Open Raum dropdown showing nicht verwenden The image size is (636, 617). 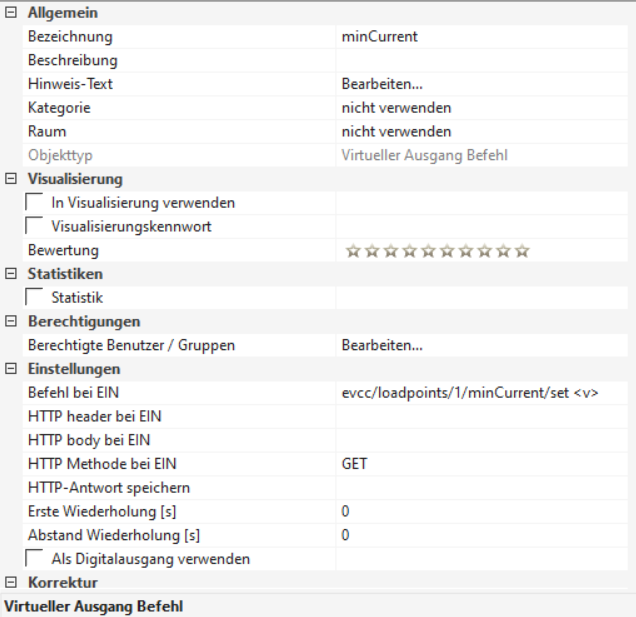coord(482,131)
